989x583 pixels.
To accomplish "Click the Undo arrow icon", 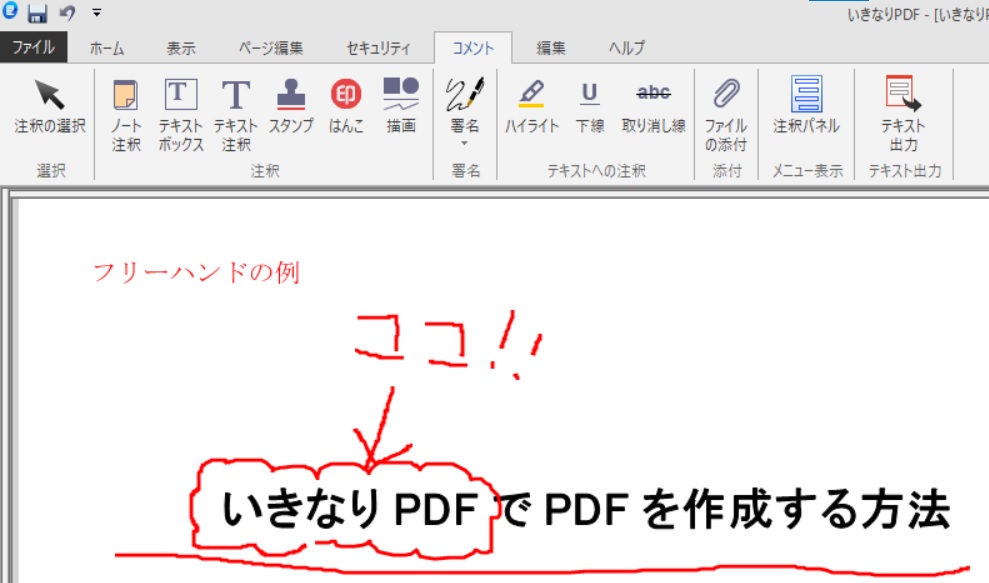I will [67, 13].
